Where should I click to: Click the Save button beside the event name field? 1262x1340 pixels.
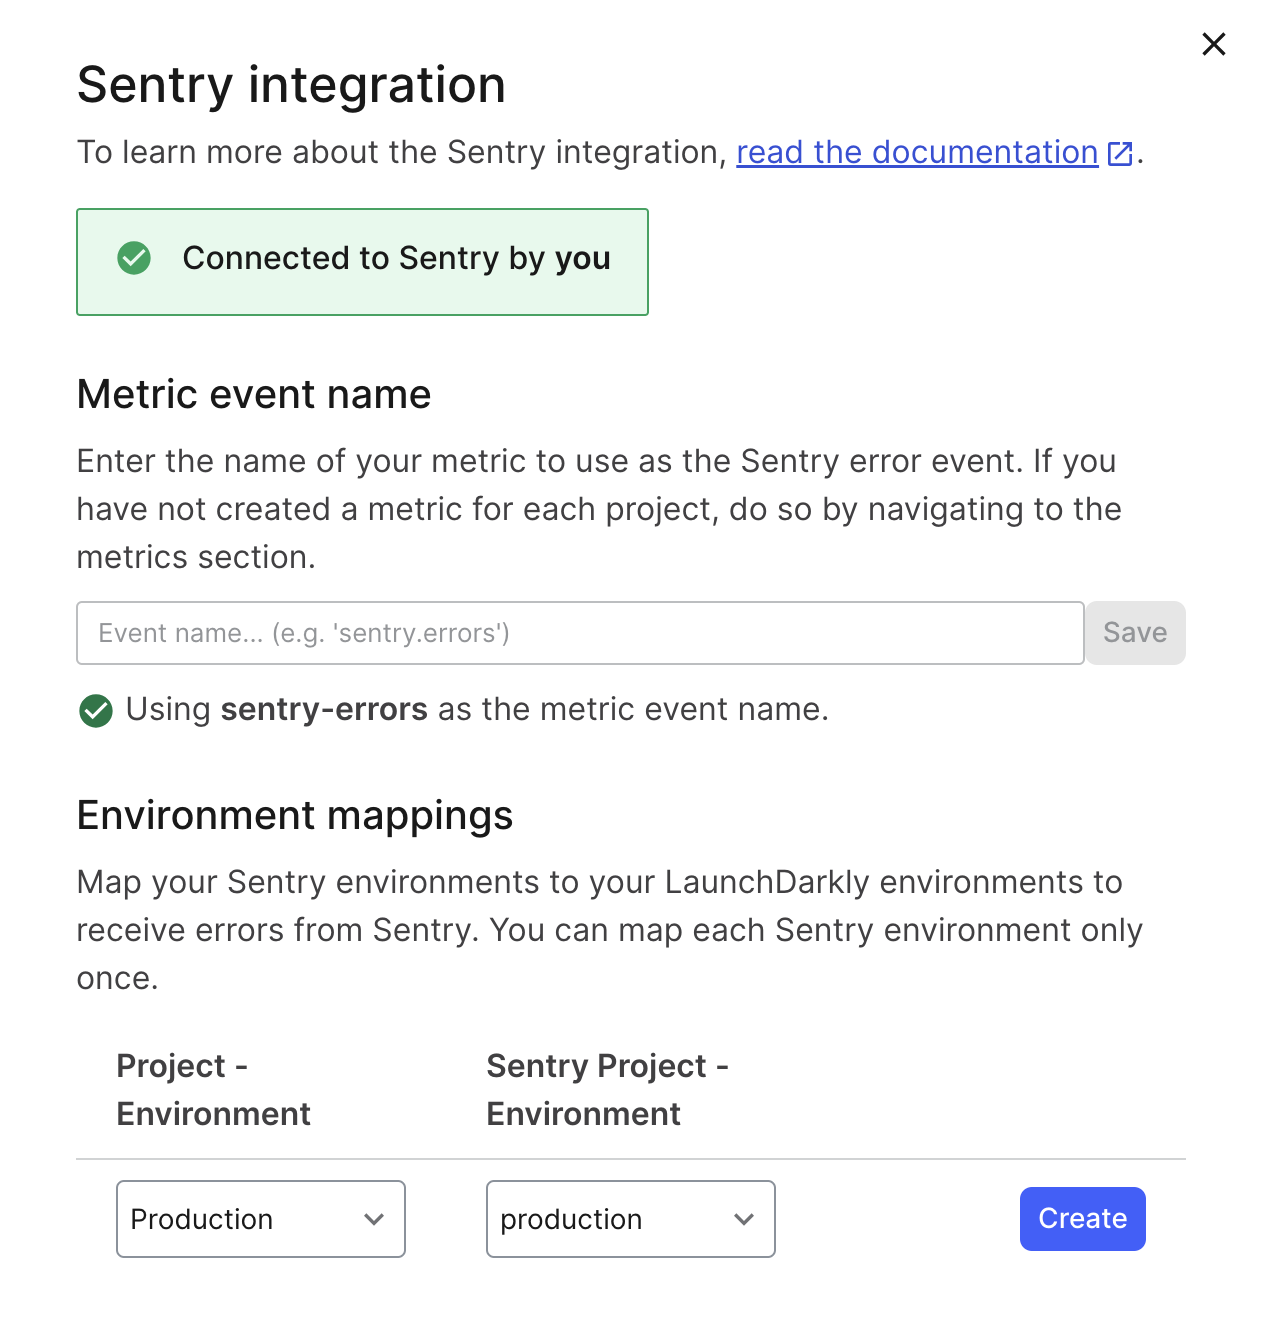(1135, 632)
